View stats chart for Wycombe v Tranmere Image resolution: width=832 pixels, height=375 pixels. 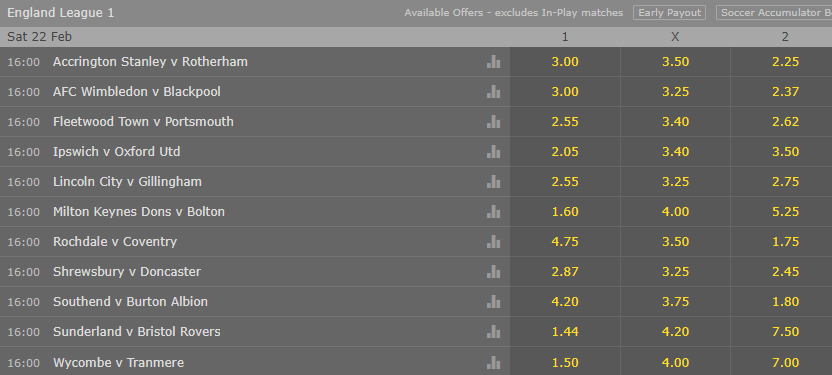point(493,362)
